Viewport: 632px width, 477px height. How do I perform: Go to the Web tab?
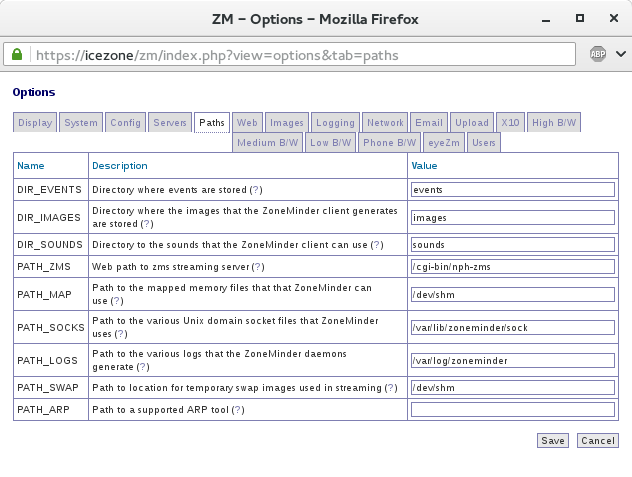point(247,123)
